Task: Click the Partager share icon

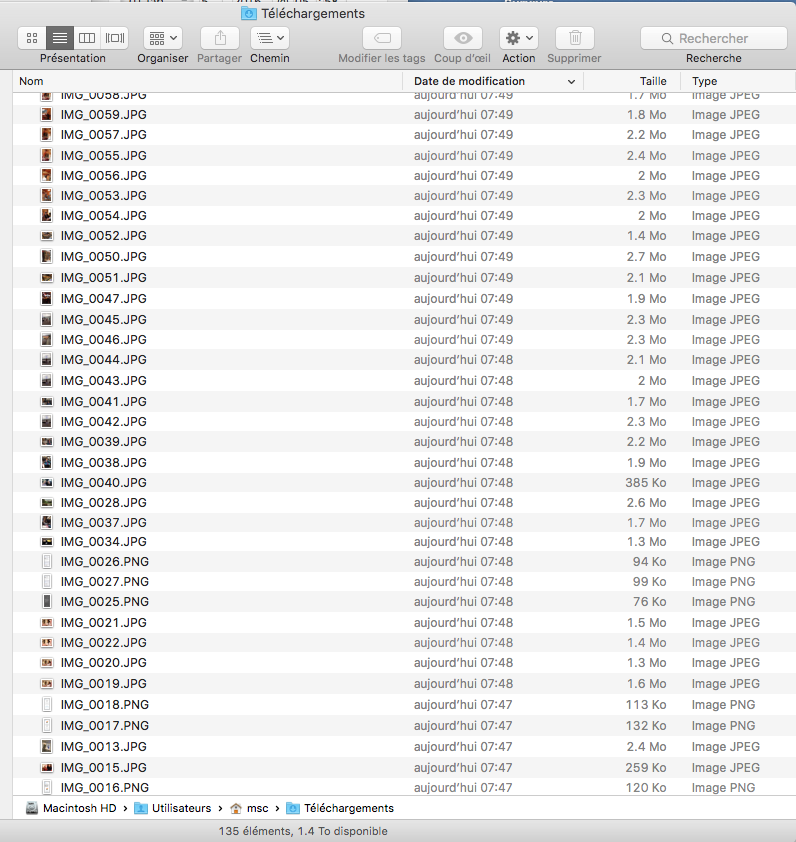Action: [219, 38]
